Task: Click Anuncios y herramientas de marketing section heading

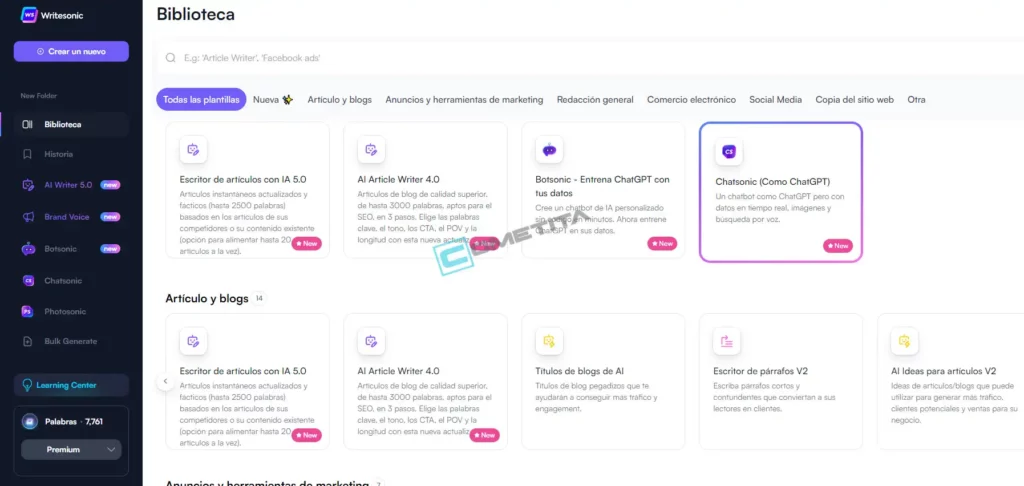Action: click(267, 483)
